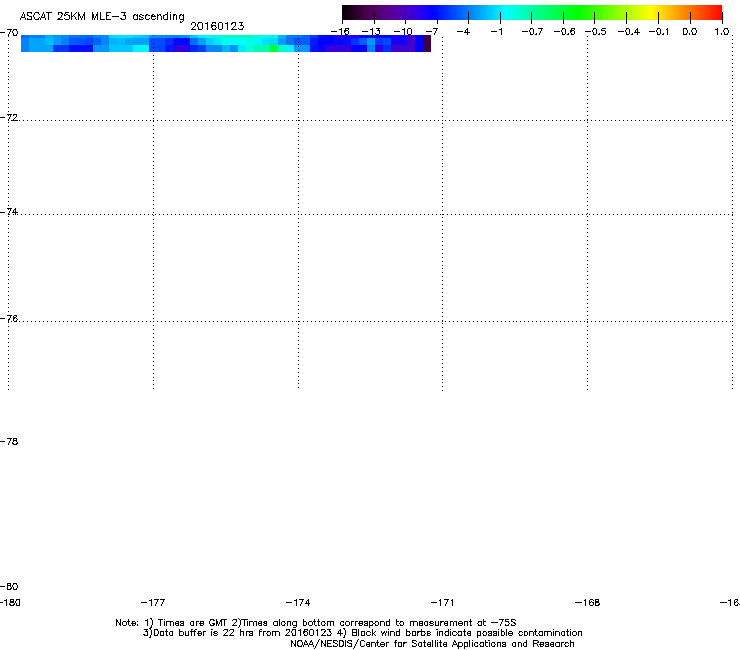Image resolution: width=740 pixels, height=650 pixels.
Task: Click the colorbar label -0.4
Action: click(629, 32)
